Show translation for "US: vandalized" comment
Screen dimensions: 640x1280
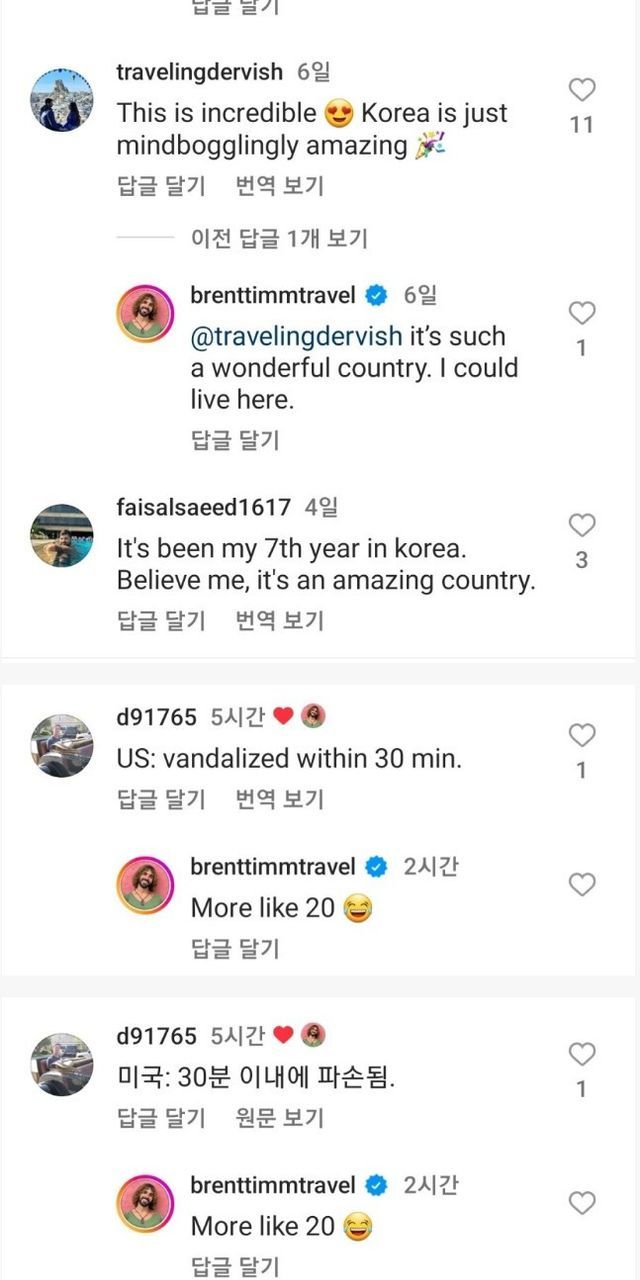click(279, 799)
